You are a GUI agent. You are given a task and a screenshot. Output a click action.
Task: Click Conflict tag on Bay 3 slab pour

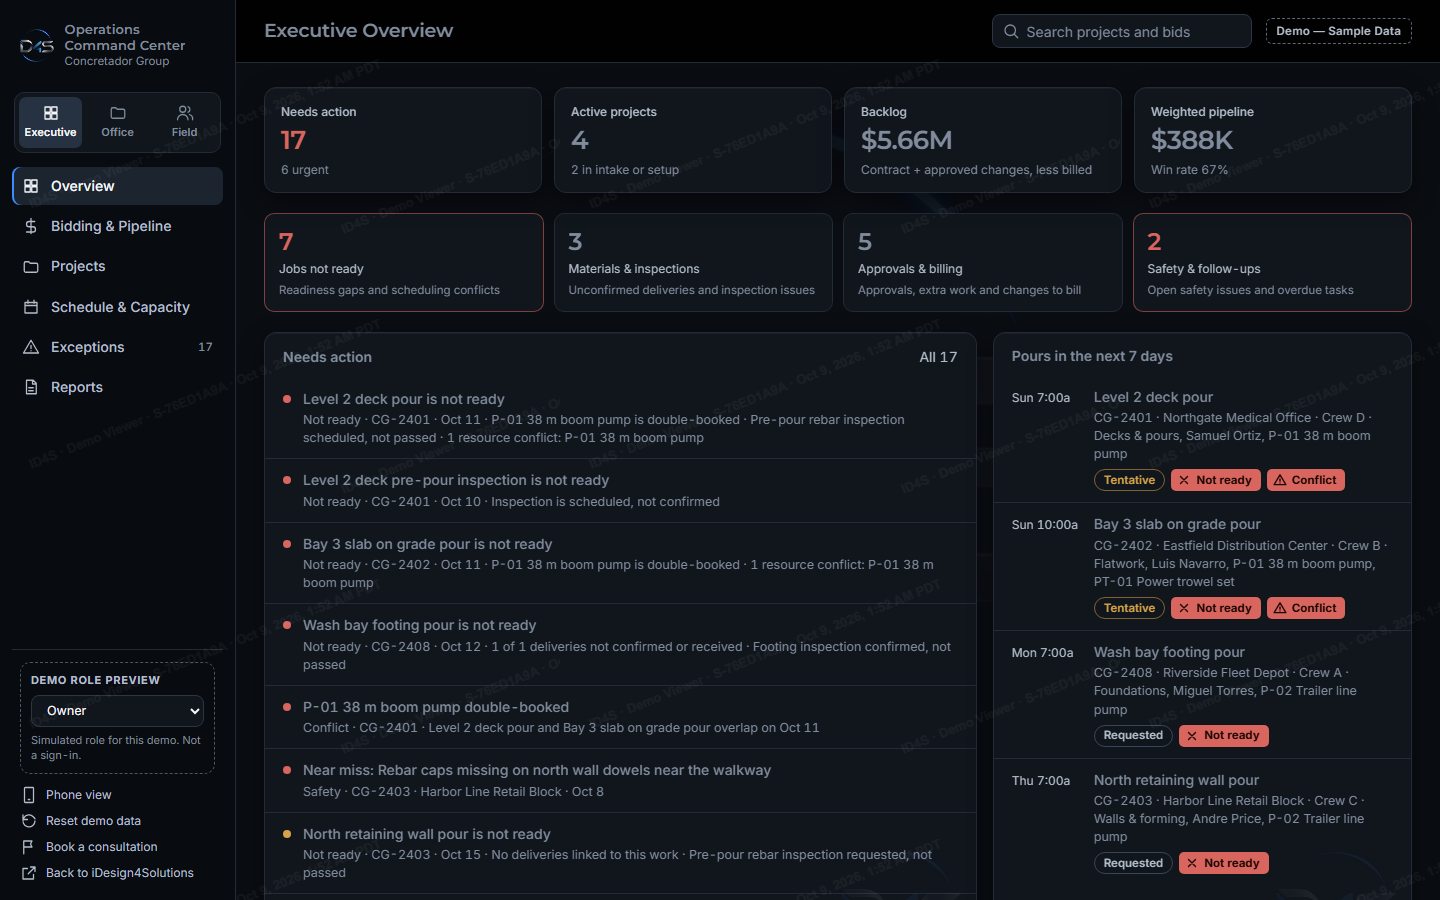click(1305, 608)
